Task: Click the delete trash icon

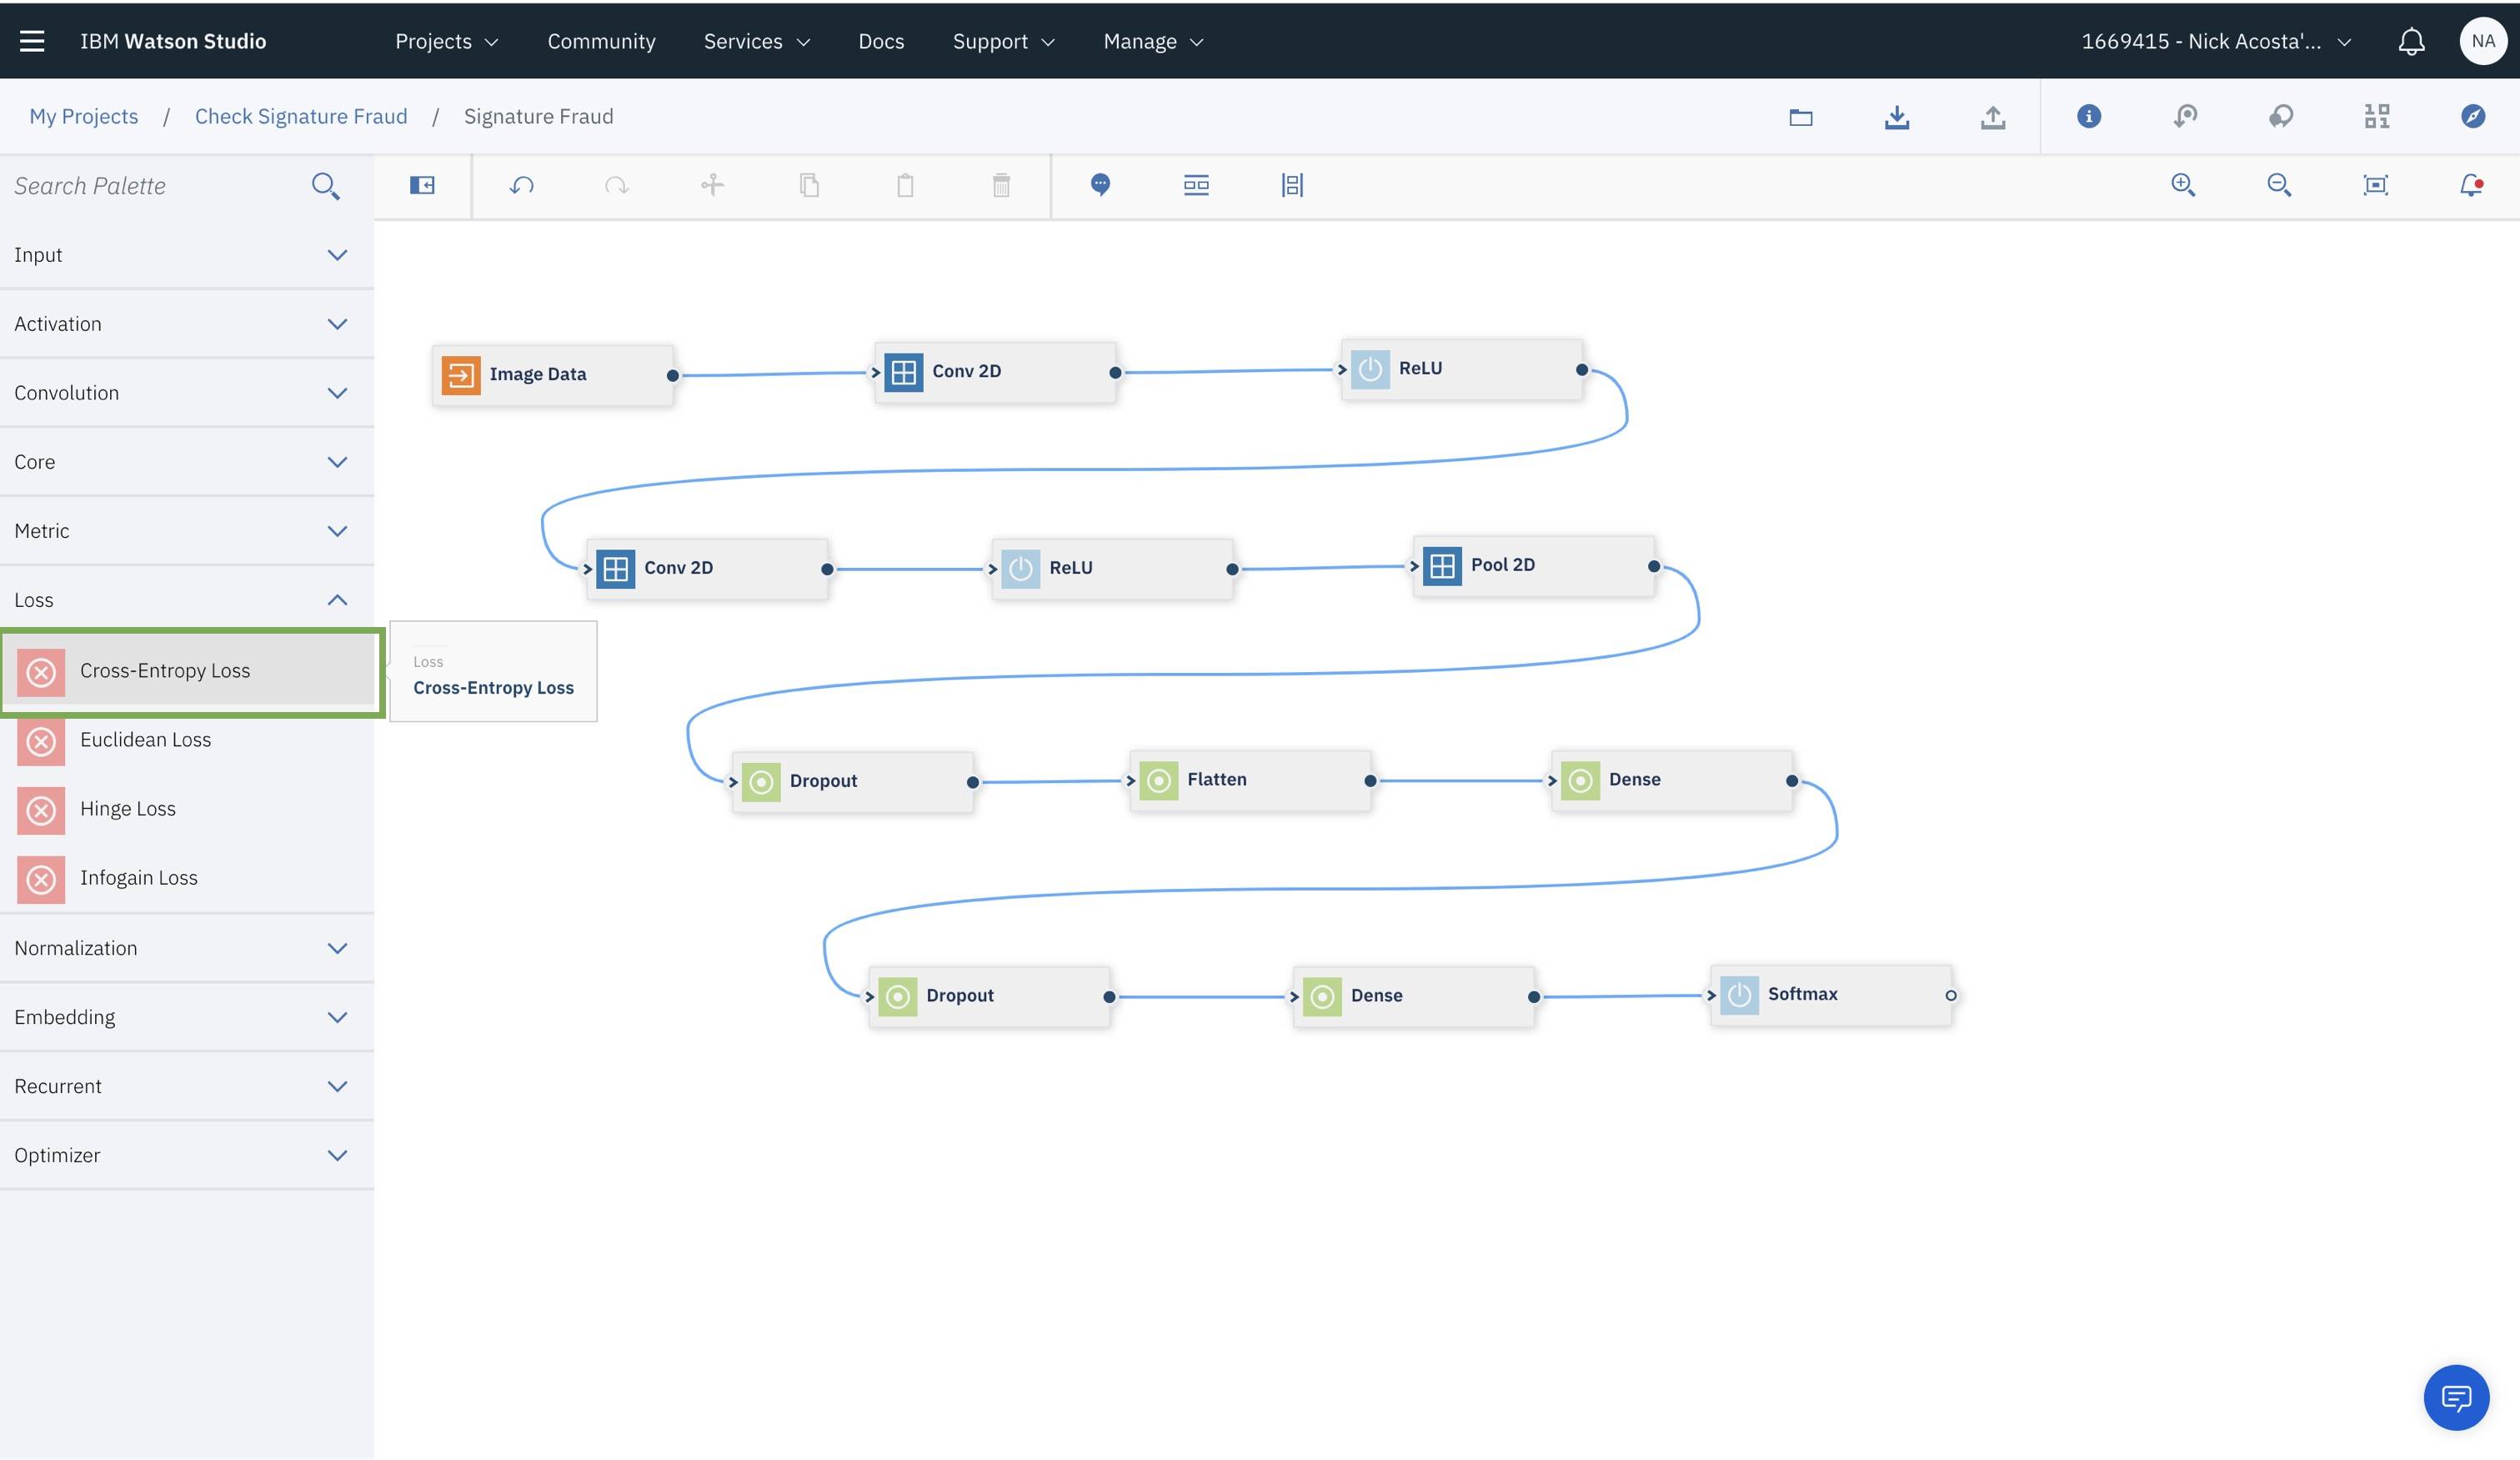Action: click(1001, 185)
